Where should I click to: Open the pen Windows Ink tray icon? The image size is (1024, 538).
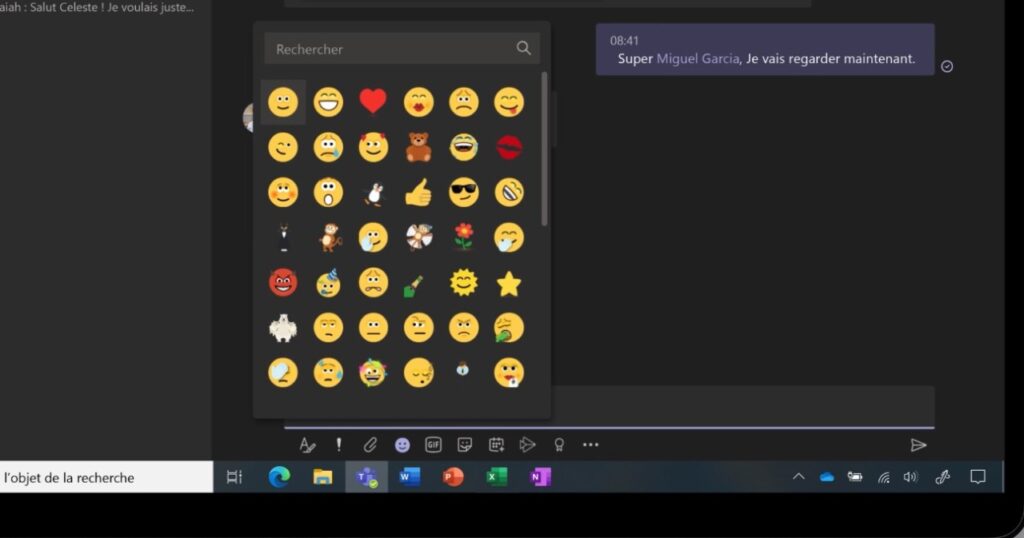pos(942,477)
